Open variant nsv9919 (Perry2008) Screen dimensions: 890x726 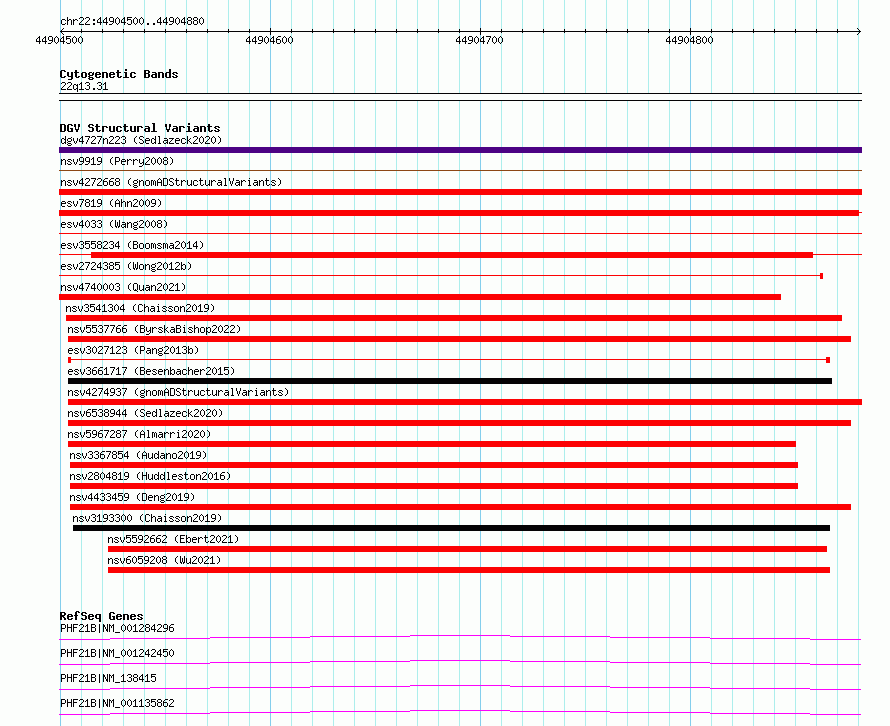(117, 161)
